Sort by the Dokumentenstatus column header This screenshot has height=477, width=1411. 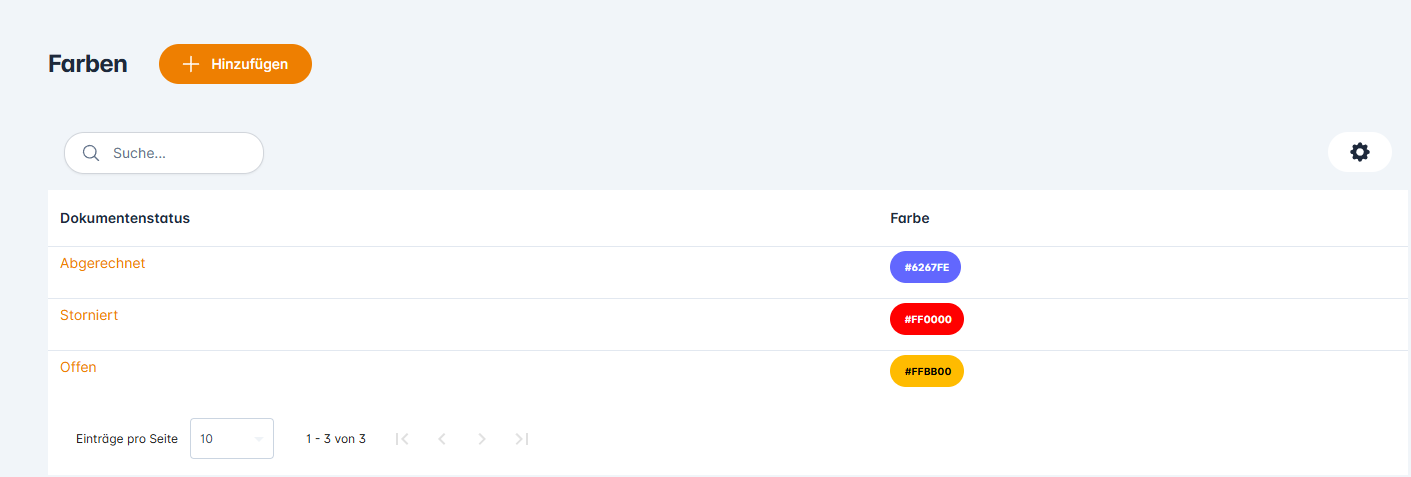(x=125, y=218)
